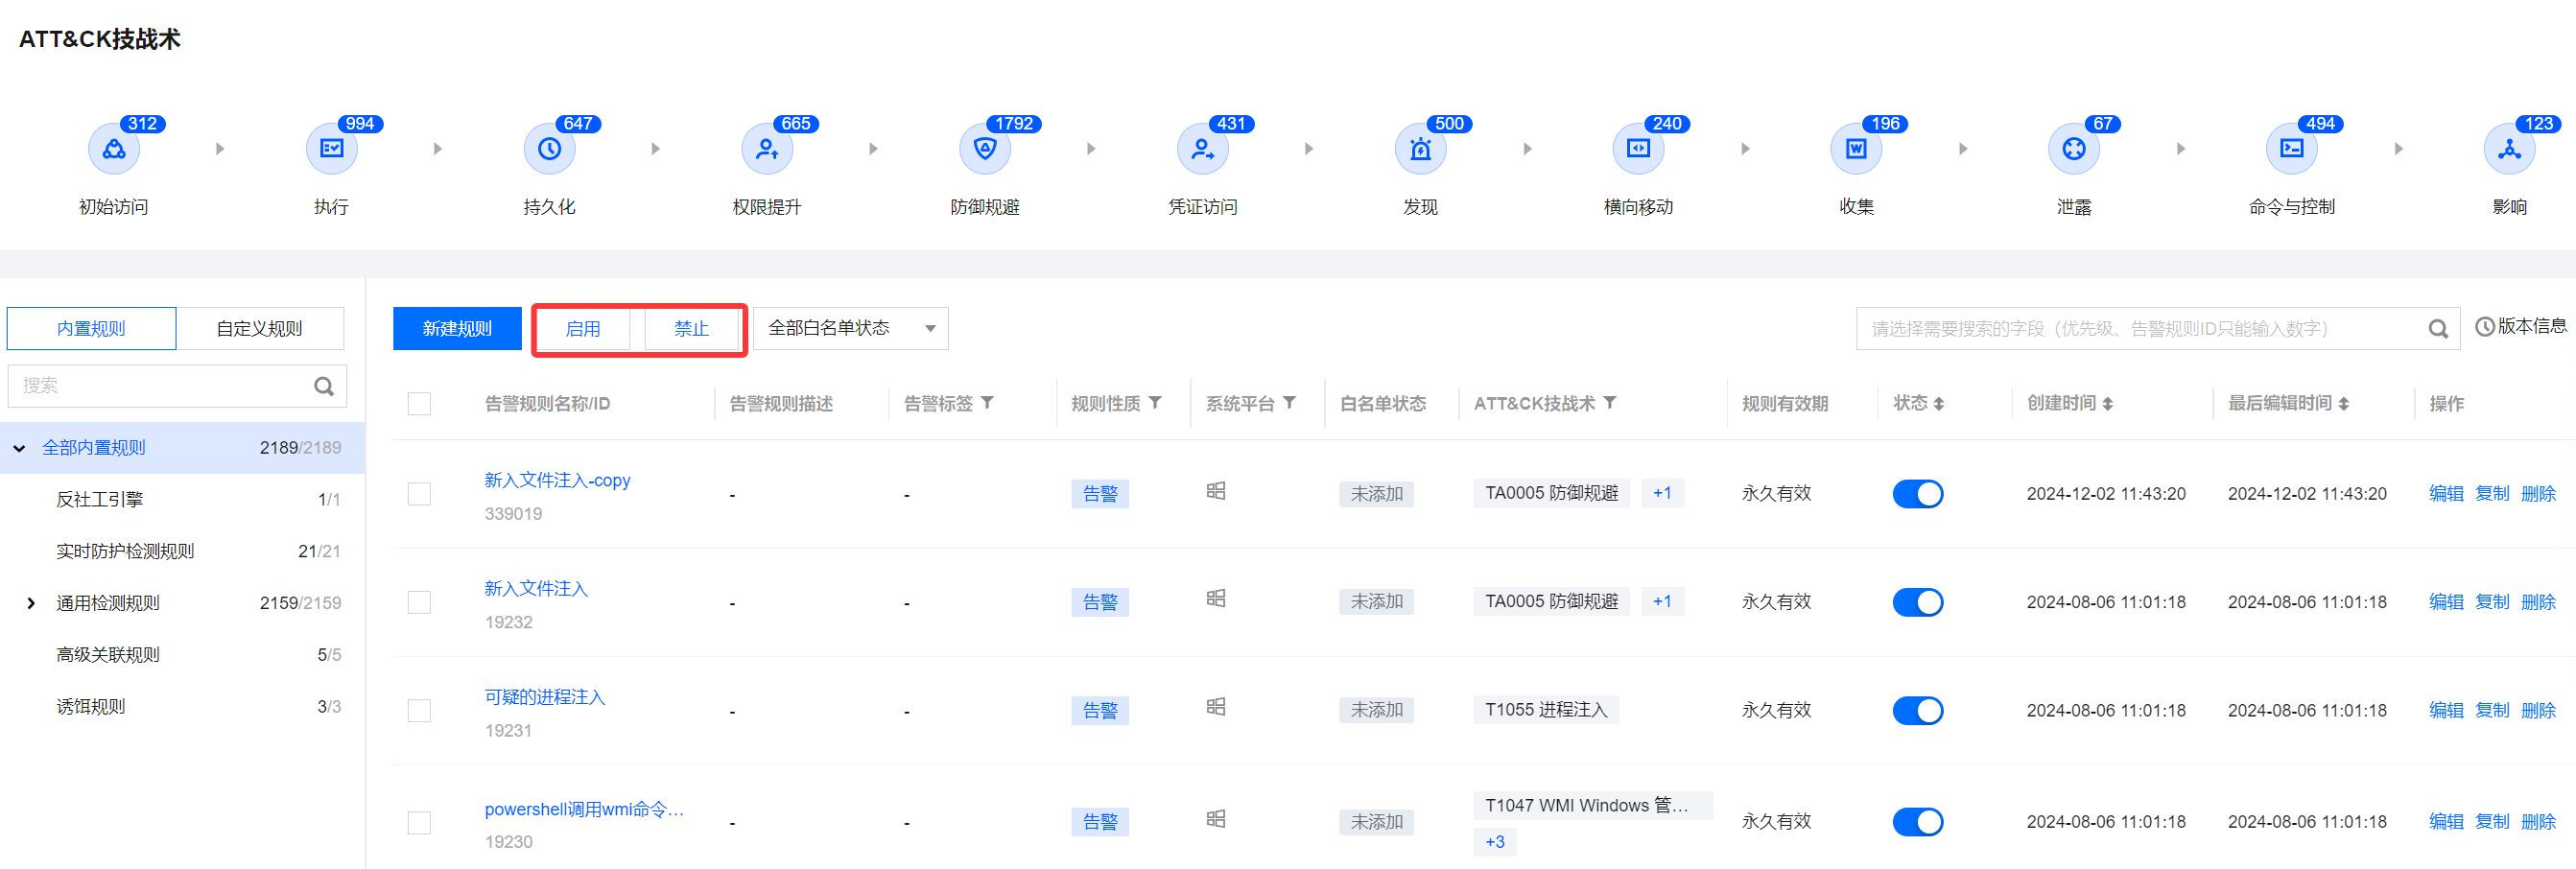
Task: Click 编辑 for rule 19230
Action: click(x=2446, y=822)
